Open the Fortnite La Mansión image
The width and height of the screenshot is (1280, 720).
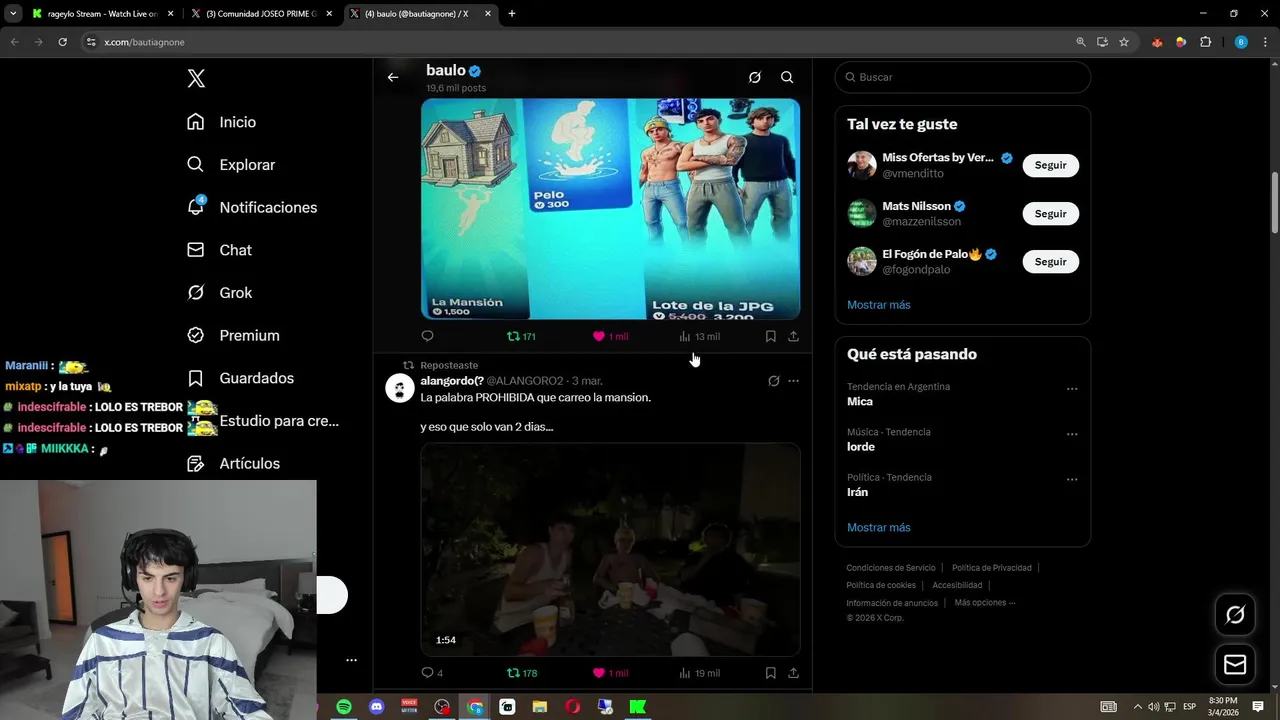[x=610, y=208]
